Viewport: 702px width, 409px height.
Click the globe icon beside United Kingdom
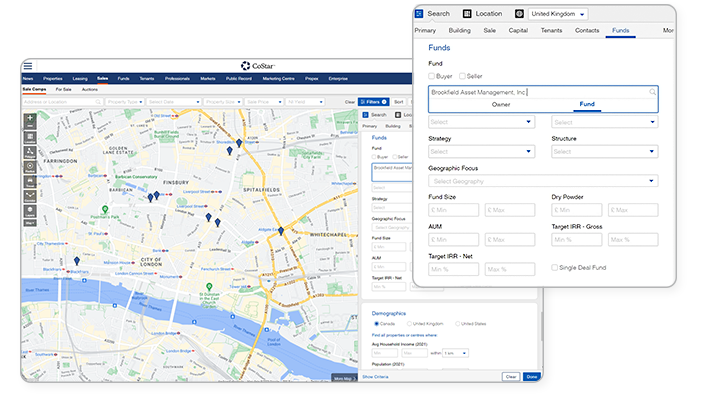pos(519,14)
